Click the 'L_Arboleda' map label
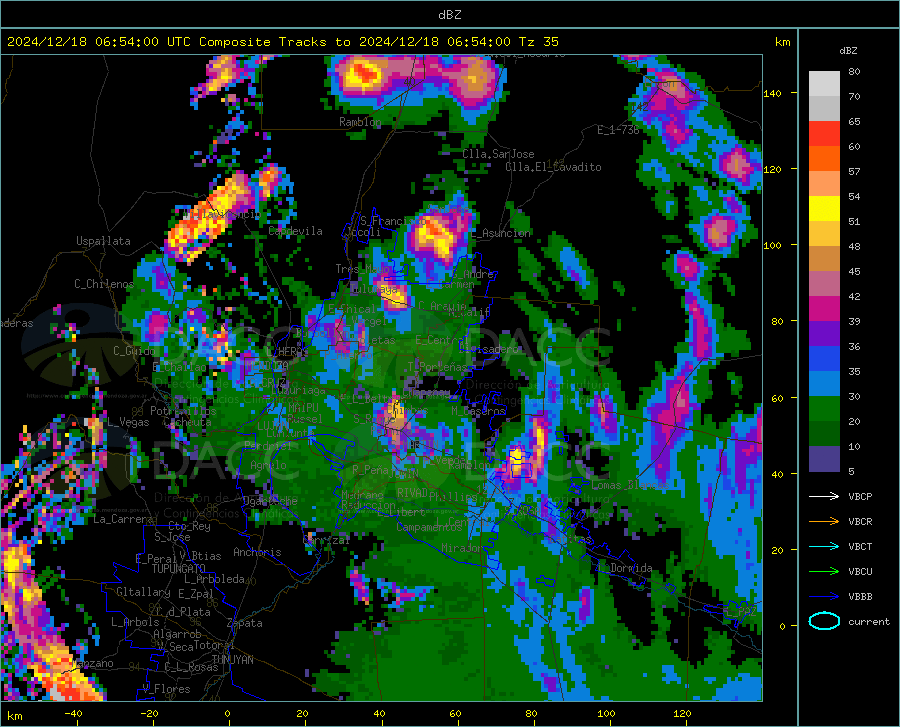This screenshot has height=727, width=900. [x=214, y=579]
